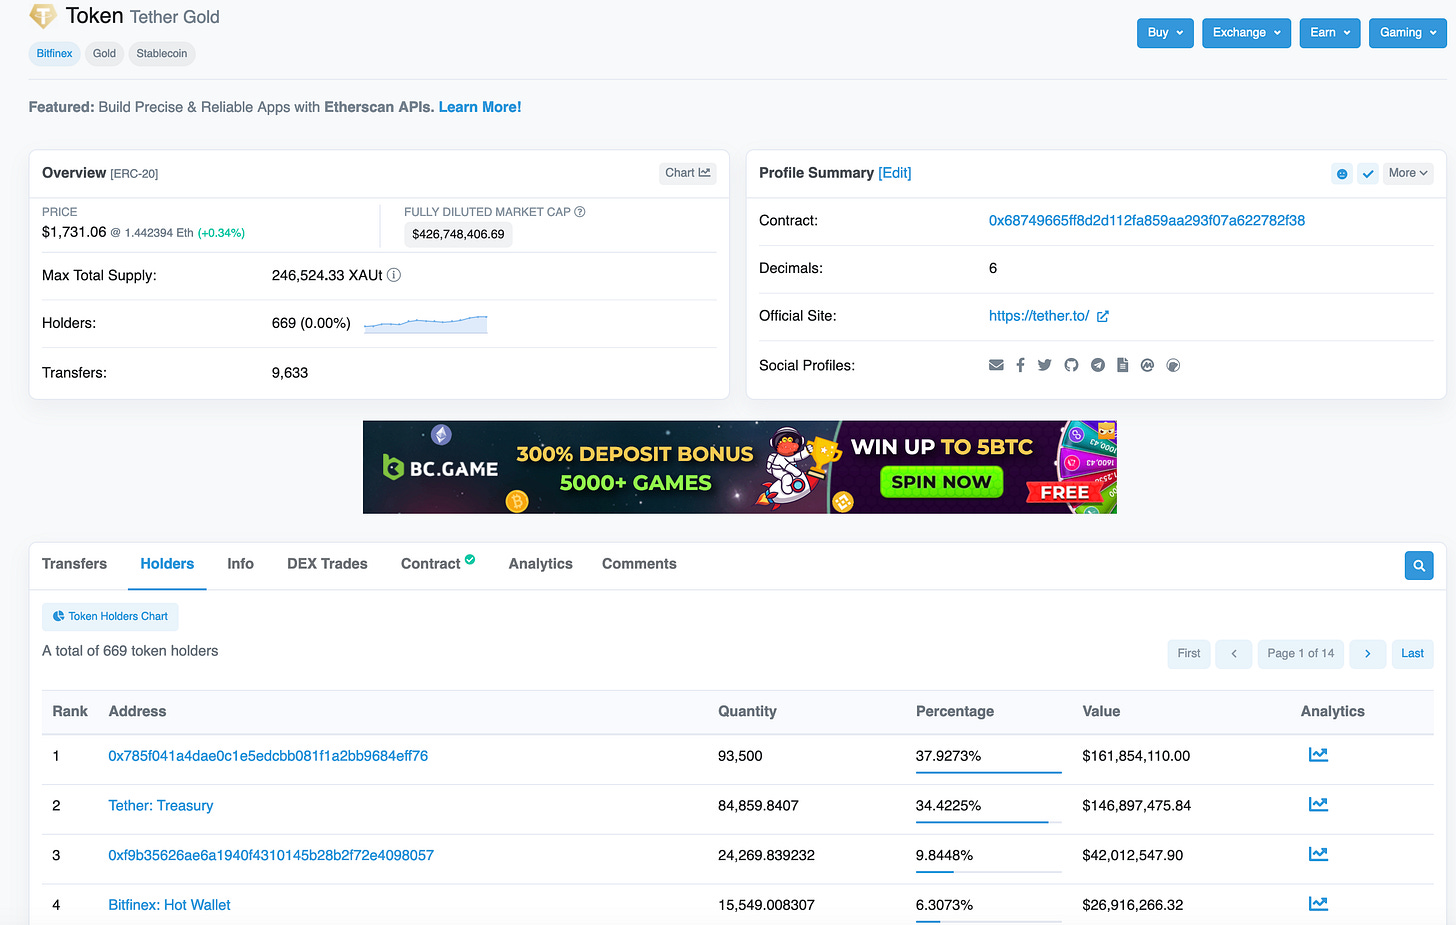Click the [Edit] link in Profile Summary
Image resolution: width=1456 pixels, height=925 pixels.
pos(895,173)
